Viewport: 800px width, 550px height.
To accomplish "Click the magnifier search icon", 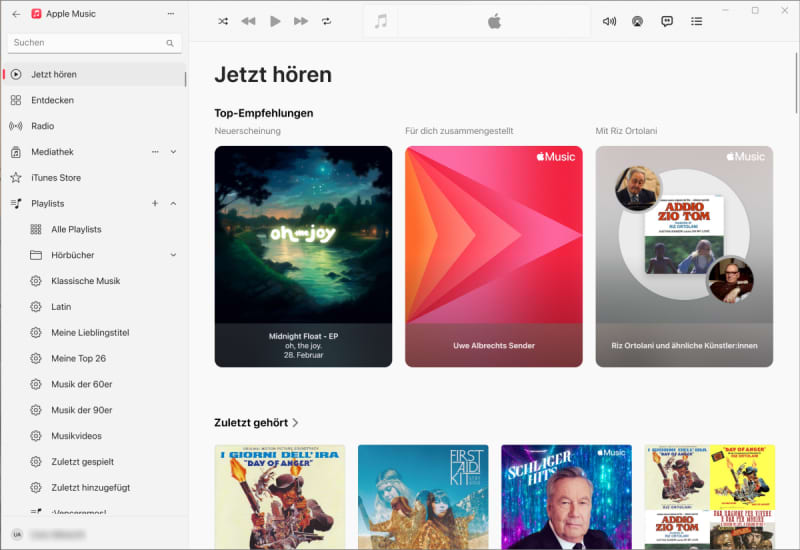I will [170, 43].
